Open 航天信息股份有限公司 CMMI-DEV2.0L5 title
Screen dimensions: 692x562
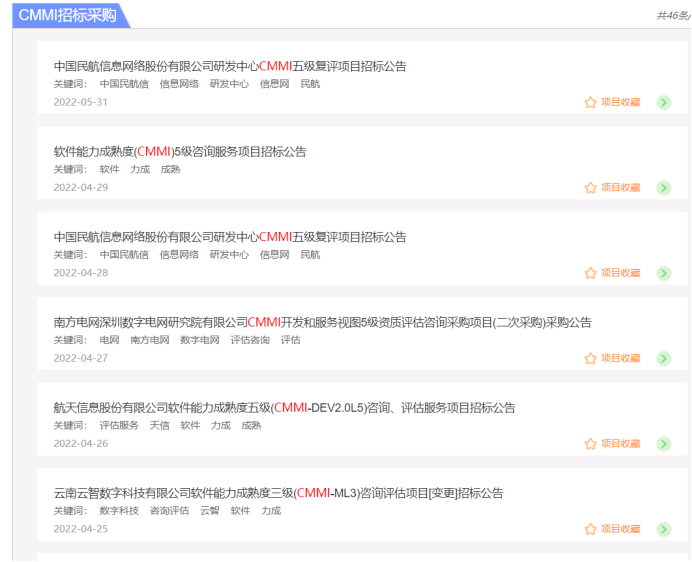point(285,407)
